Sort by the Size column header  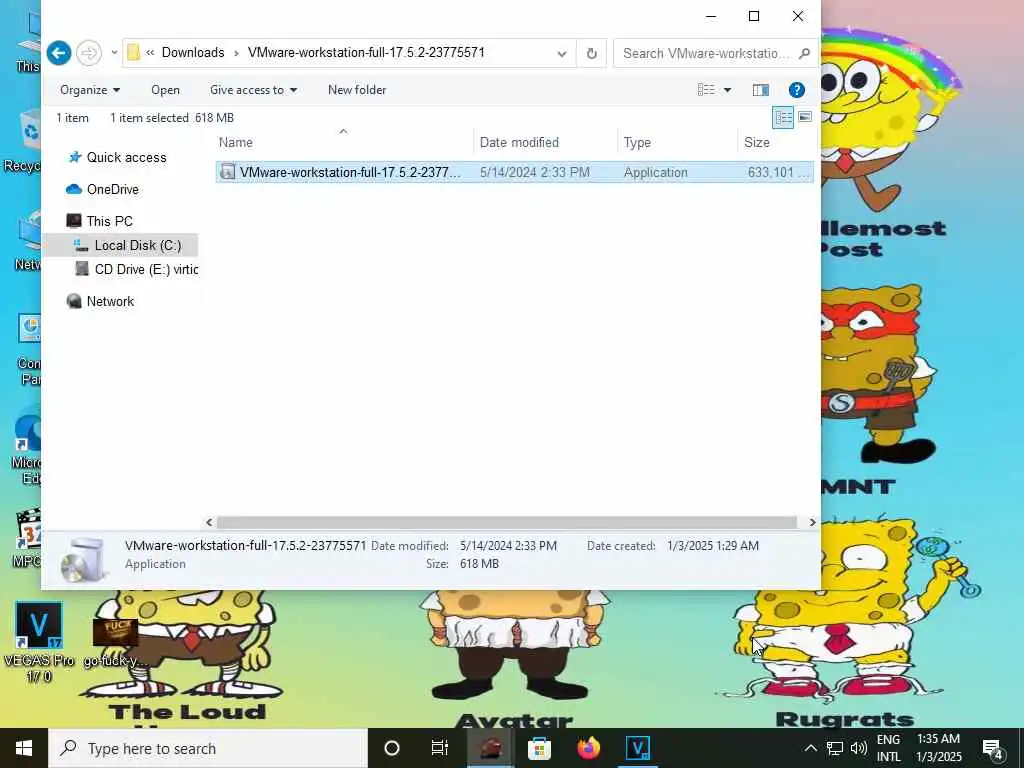tap(777, 142)
